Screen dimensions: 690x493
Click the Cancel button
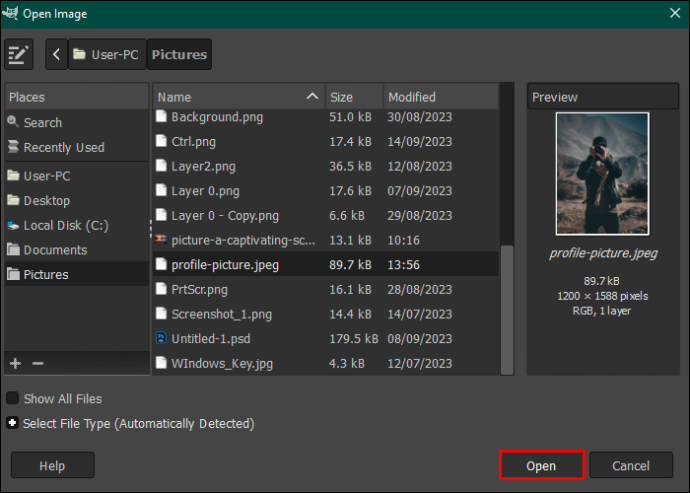(x=631, y=465)
